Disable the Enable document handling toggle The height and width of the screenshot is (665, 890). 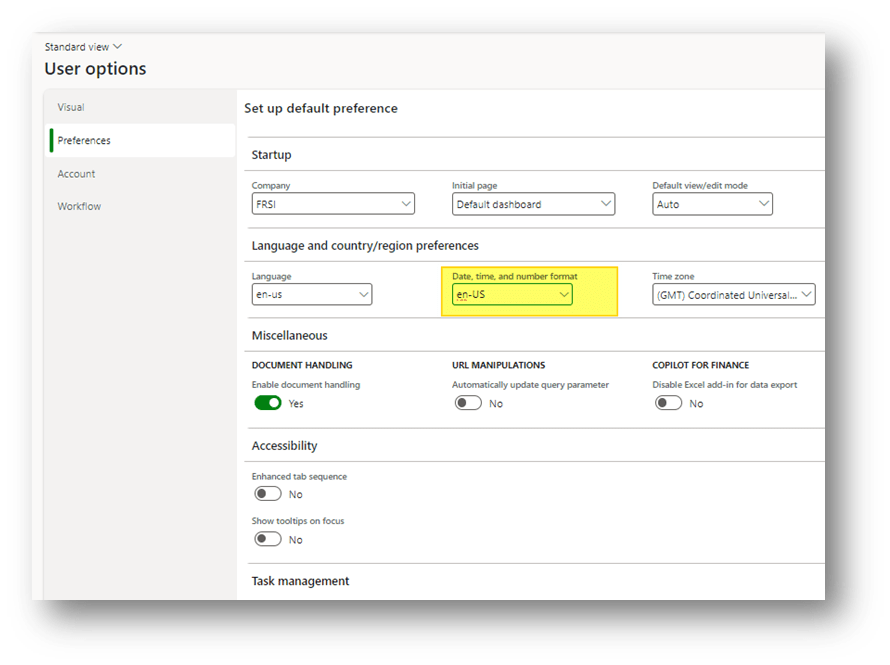(x=268, y=403)
